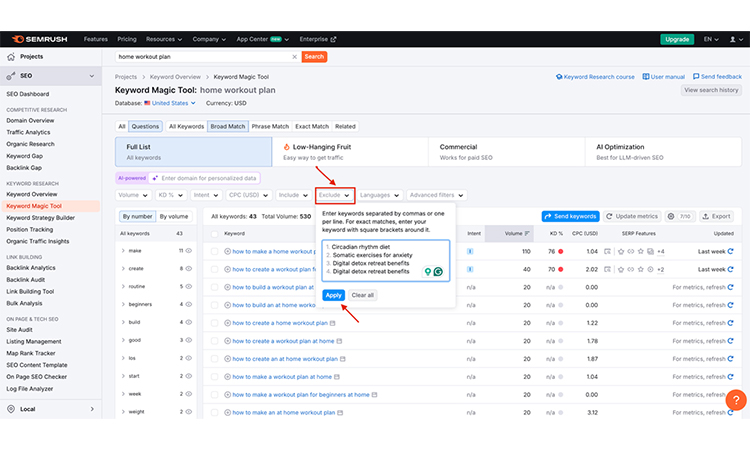Toggle eye icon for 'routine' keyword group
750x450 pixels.
[189, 286]
